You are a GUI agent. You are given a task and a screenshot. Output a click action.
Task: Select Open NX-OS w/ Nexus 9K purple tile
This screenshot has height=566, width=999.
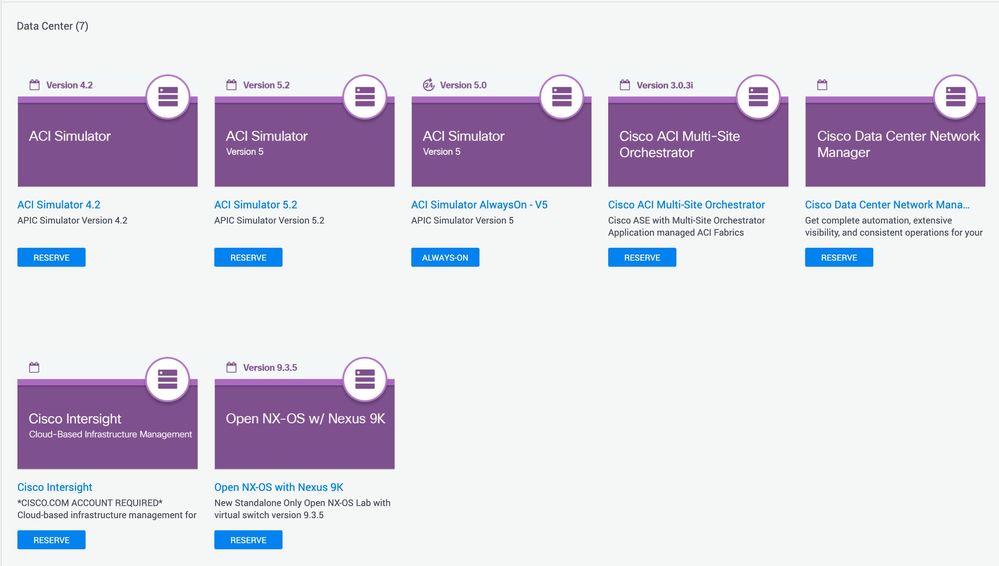(x=305, y=424)
